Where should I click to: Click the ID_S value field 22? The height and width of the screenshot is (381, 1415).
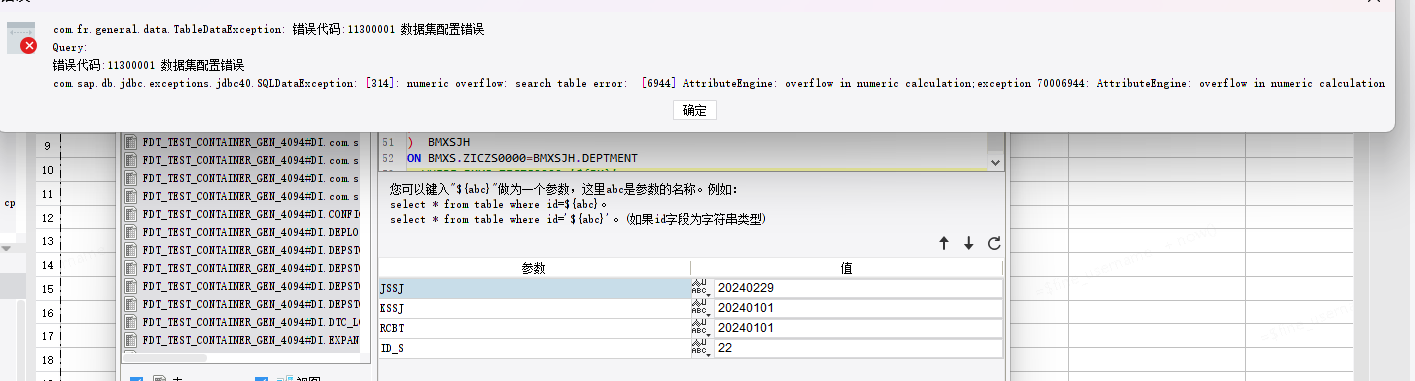point(857,348)
